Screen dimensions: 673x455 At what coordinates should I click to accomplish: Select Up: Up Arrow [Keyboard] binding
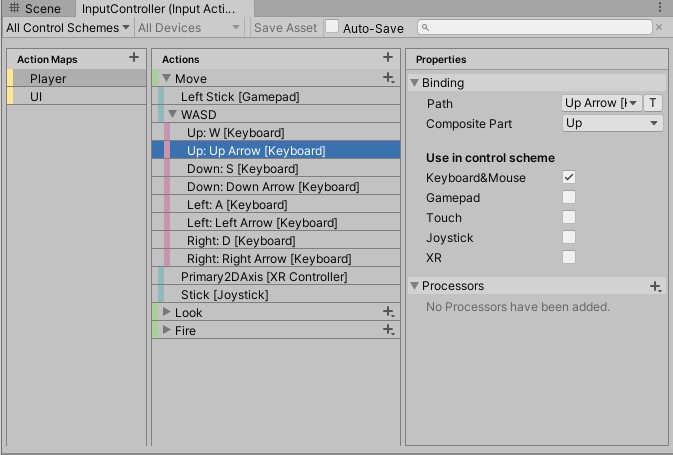click(x=276, y=151)
